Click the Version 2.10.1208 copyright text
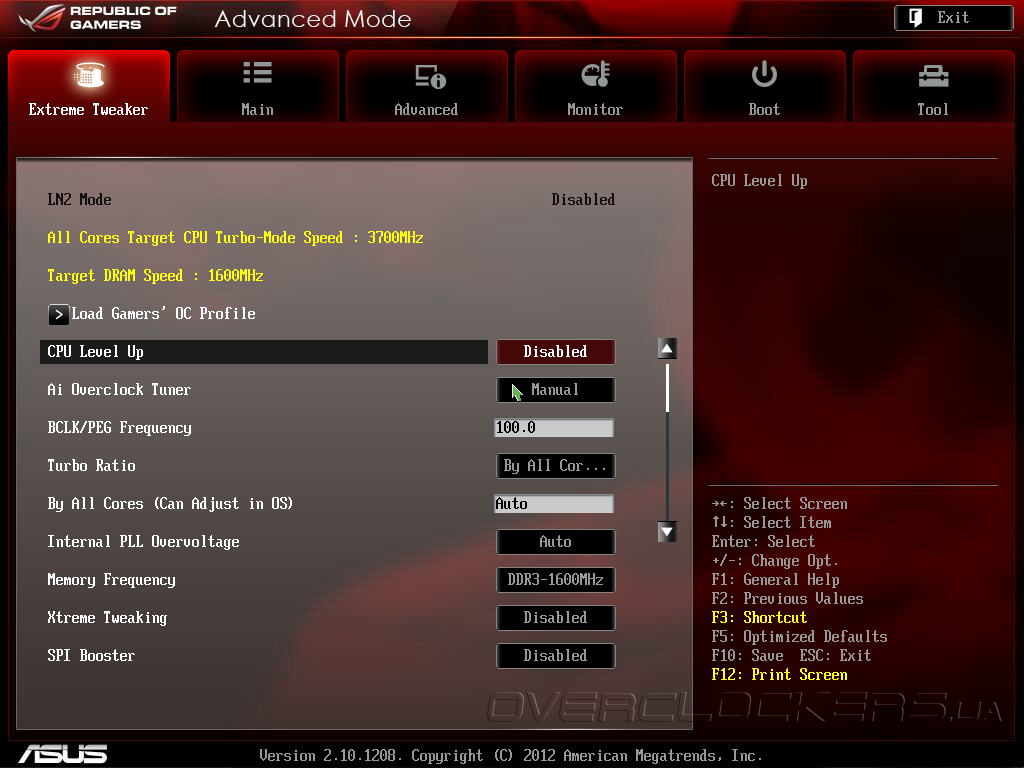Screen dimensions: 1024x768 pyautogui.click(x=511, y=756)
